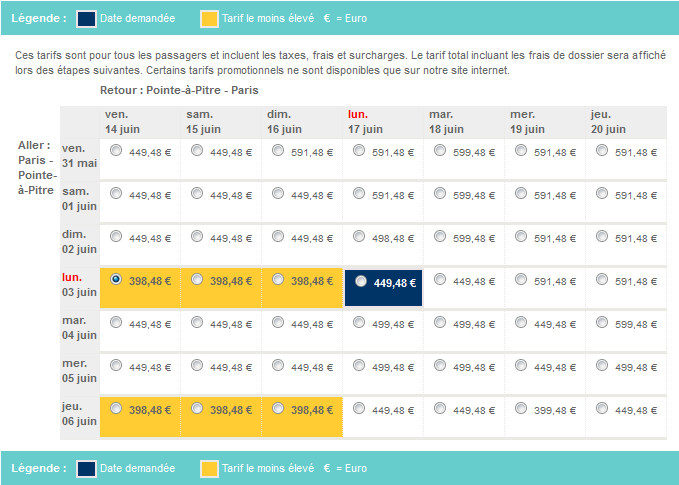Choose 04 juin departure, 15 juin return radio
Viewport: 679px width, 485px height.
[x=197, y=322]
